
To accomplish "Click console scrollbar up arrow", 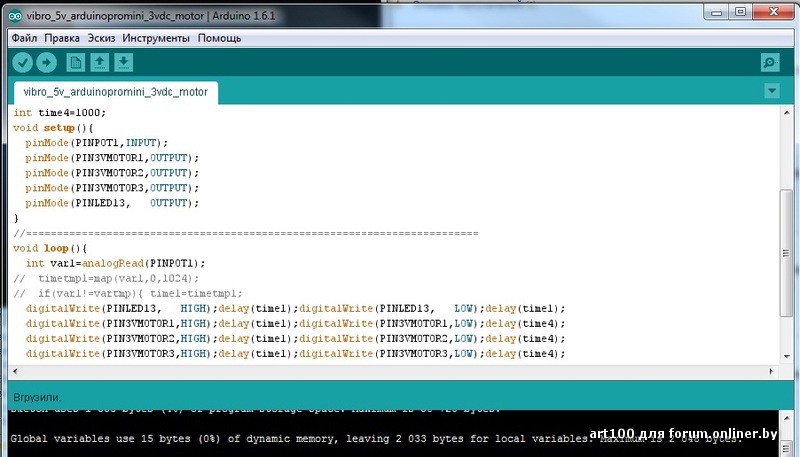I will (x=786, y=419).
